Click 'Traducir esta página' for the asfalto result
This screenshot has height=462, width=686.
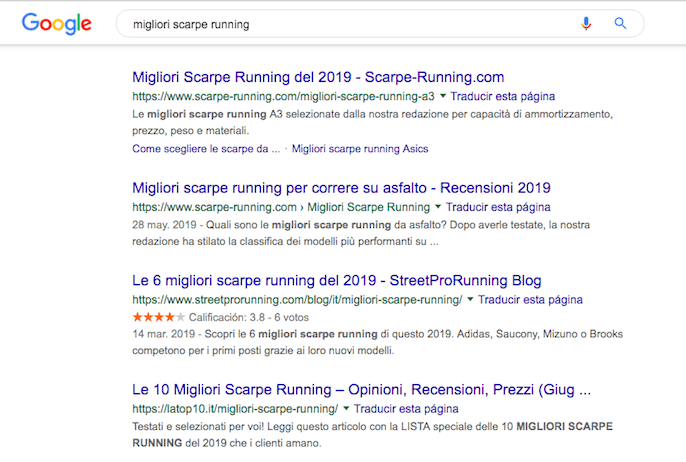click(x=498, y=207)
